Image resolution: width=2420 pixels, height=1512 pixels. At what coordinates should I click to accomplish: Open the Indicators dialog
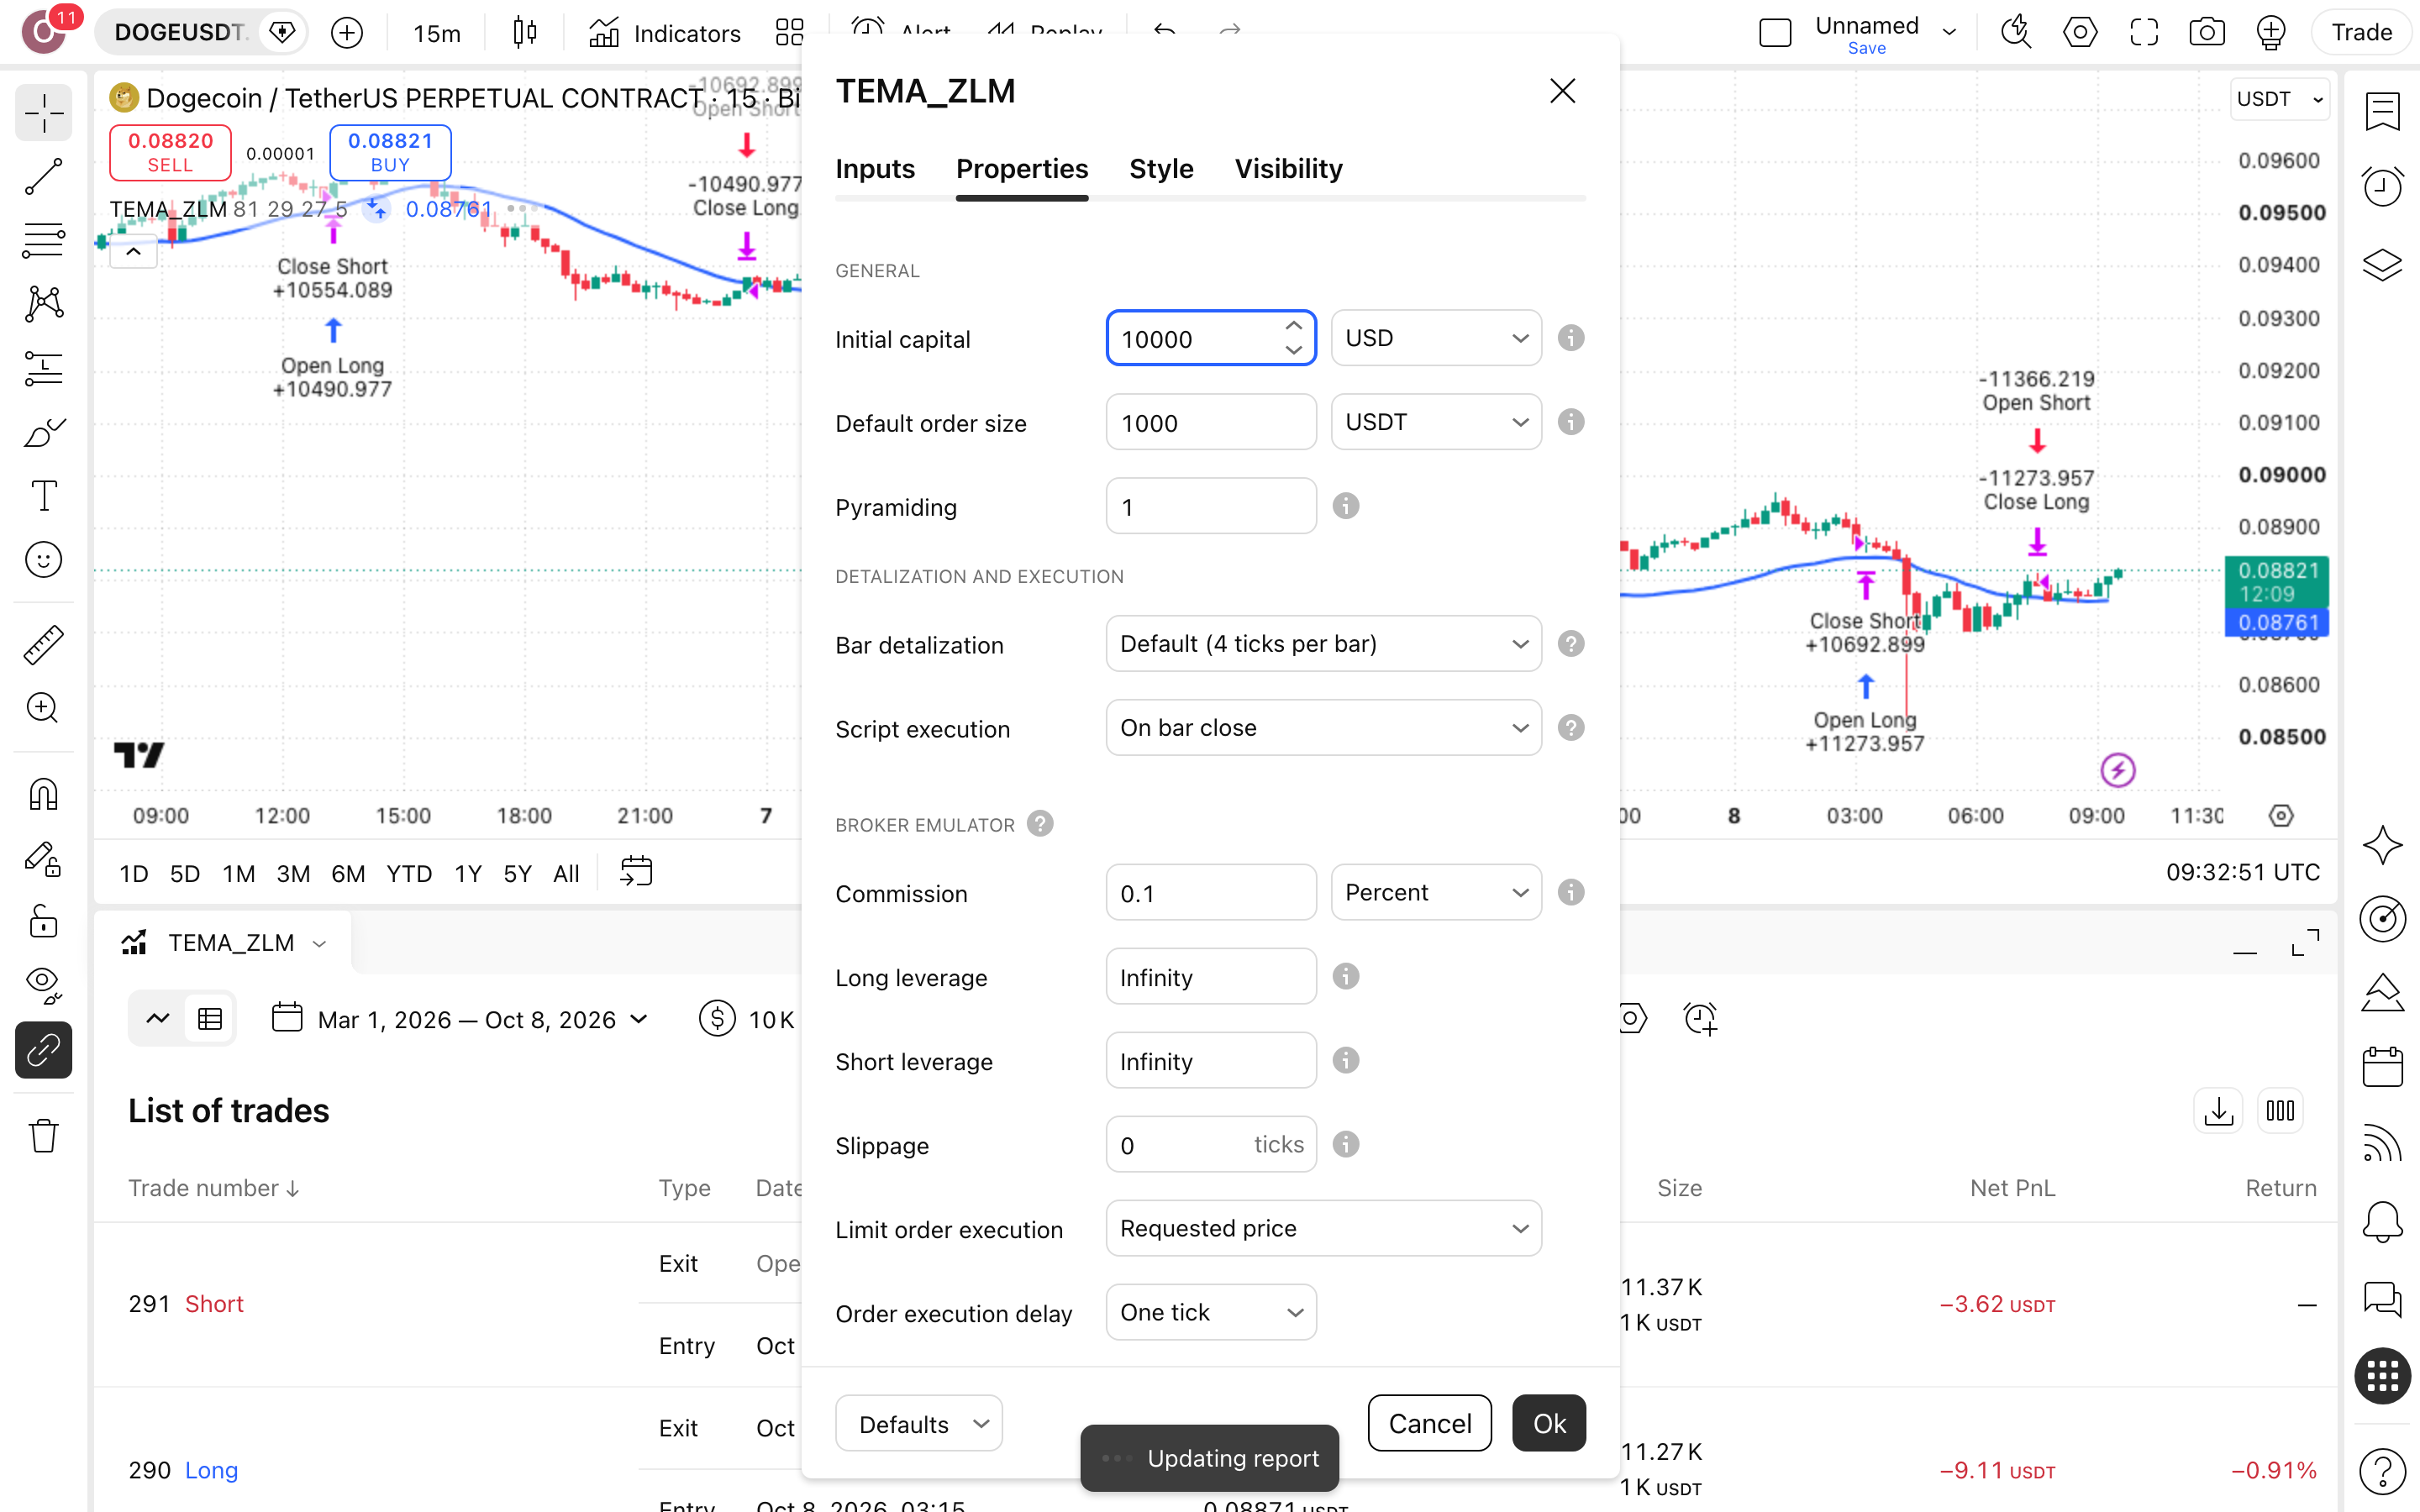[x=665, y=33]
